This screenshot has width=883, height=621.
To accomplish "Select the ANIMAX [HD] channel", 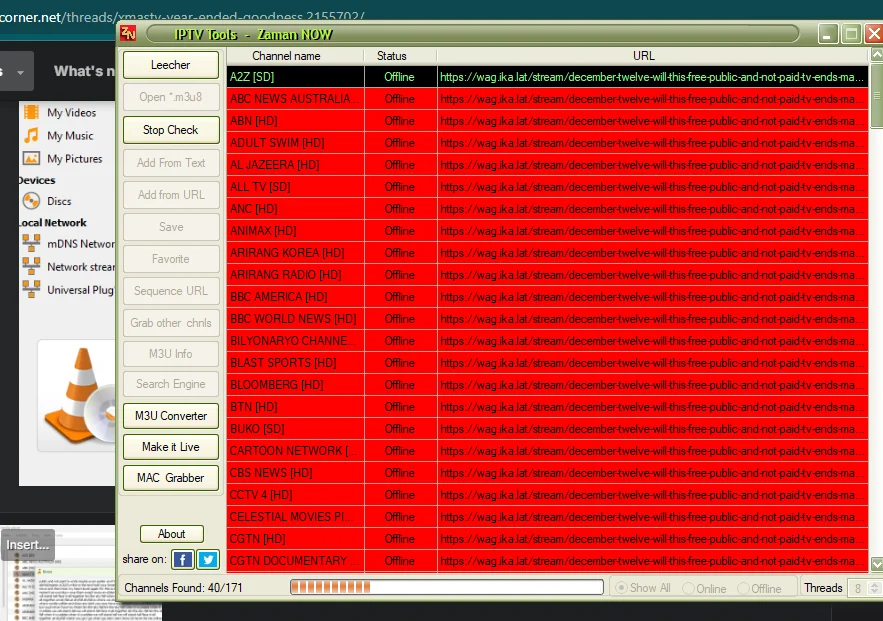I will coord(547,231).
